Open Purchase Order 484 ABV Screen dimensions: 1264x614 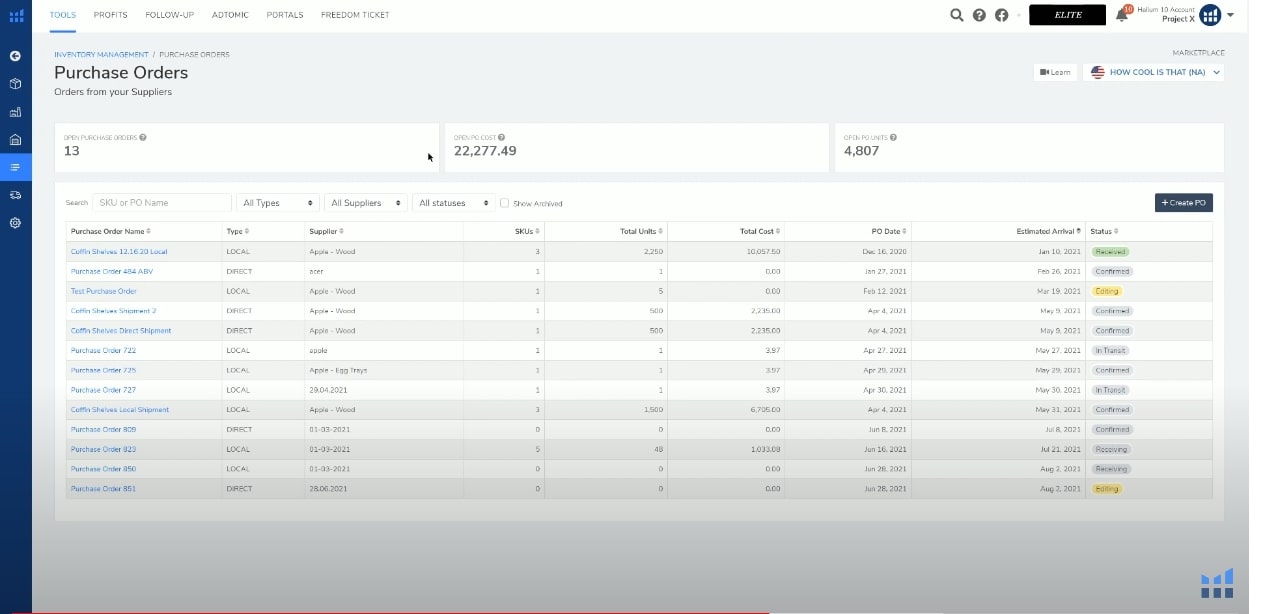click(x=112, y=271)
